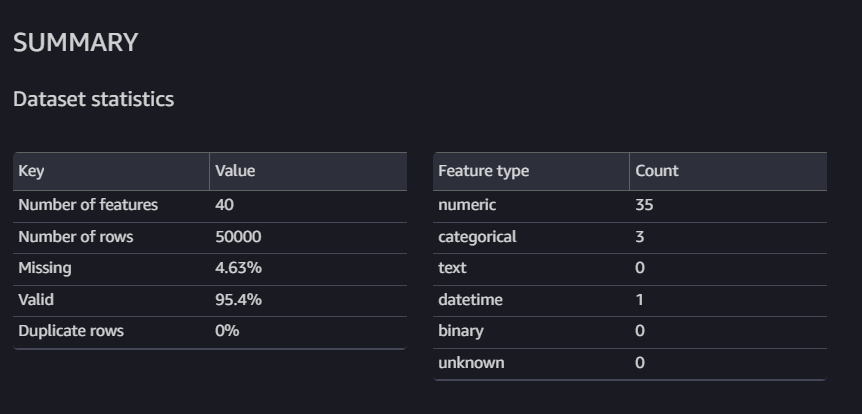Click the Valid row label
Viewport: 862px width, 414px height.
click(36, 300)
